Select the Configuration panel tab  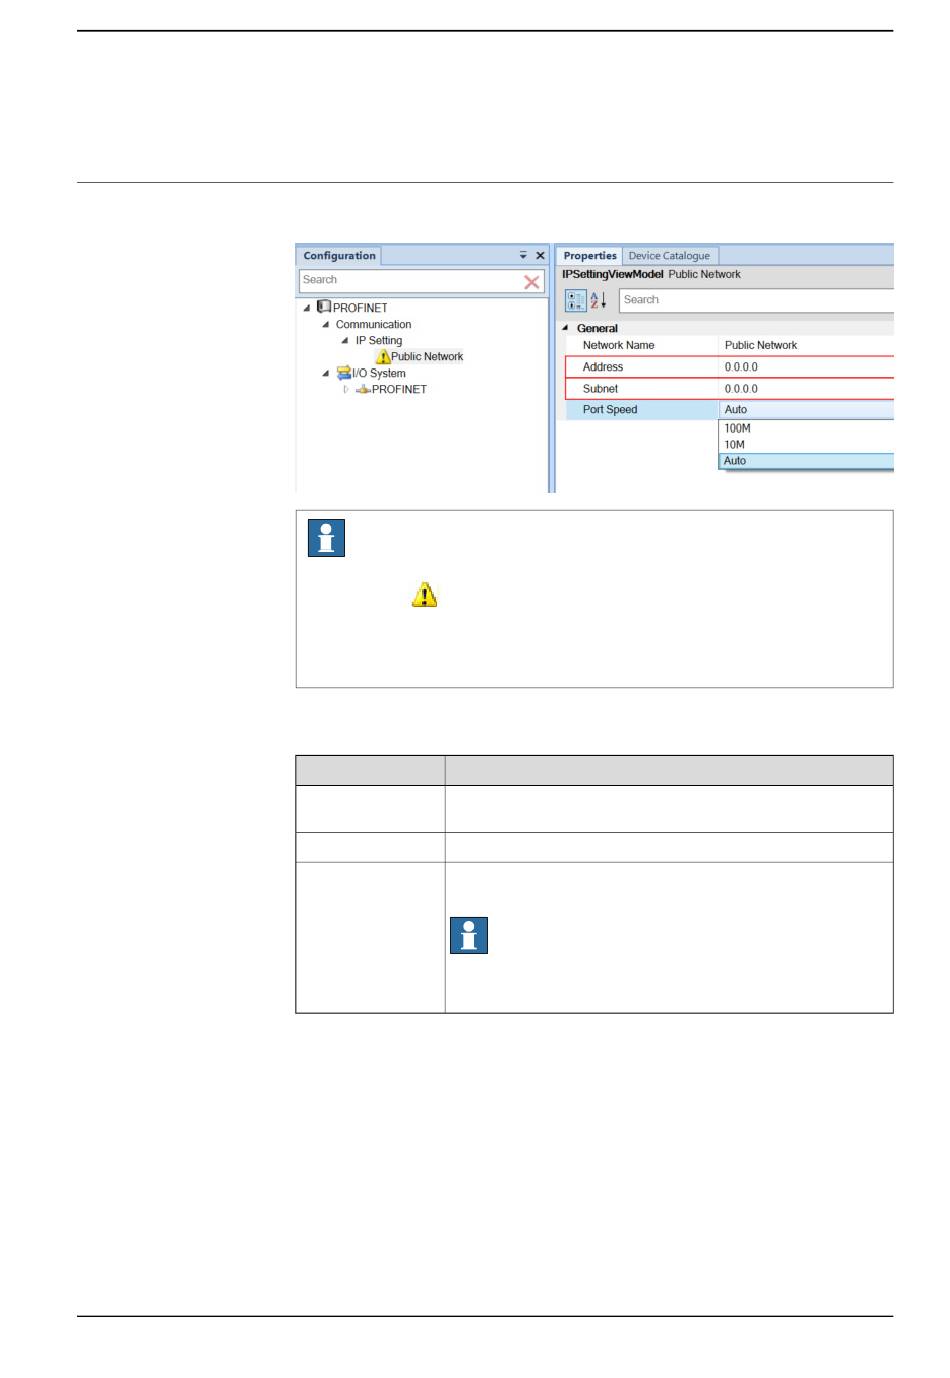point(340,256)
